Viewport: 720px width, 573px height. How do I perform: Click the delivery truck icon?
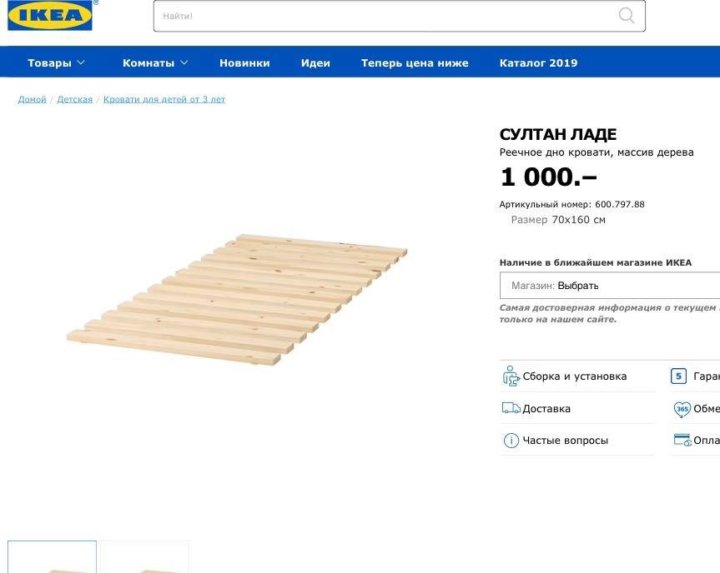pos(511,408)
